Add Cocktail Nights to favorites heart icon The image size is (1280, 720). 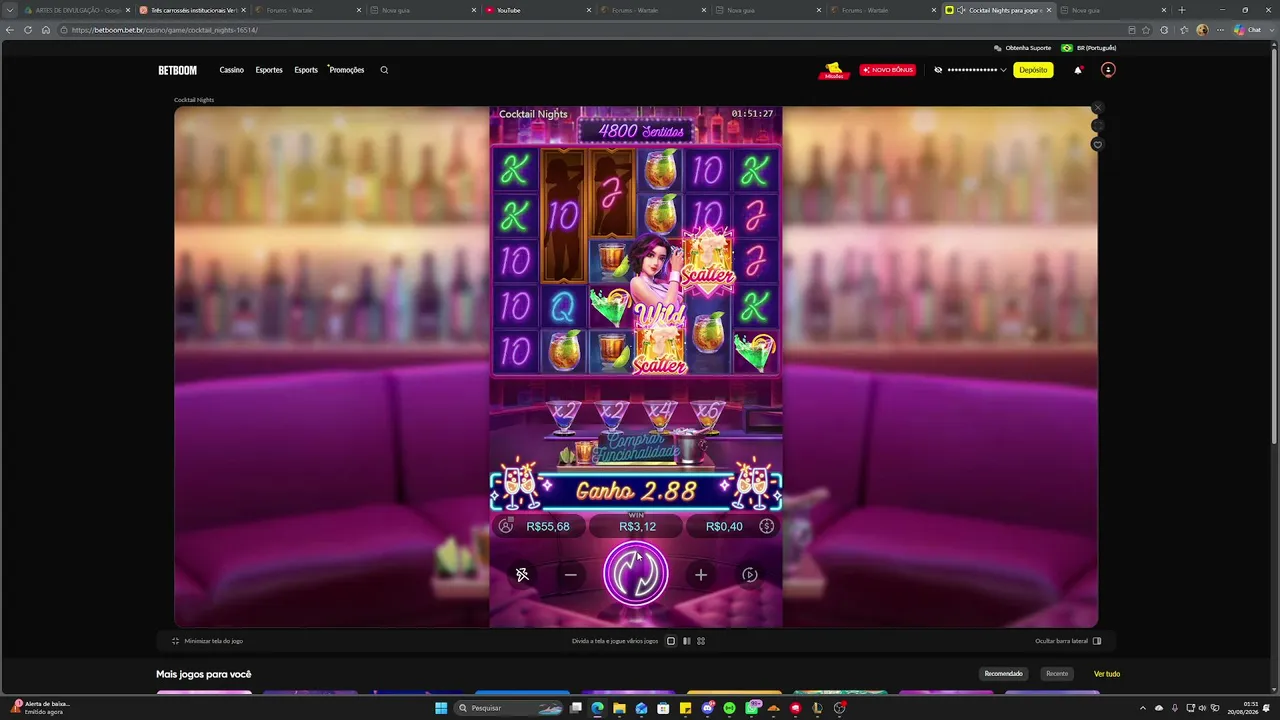click(1097, 145)
